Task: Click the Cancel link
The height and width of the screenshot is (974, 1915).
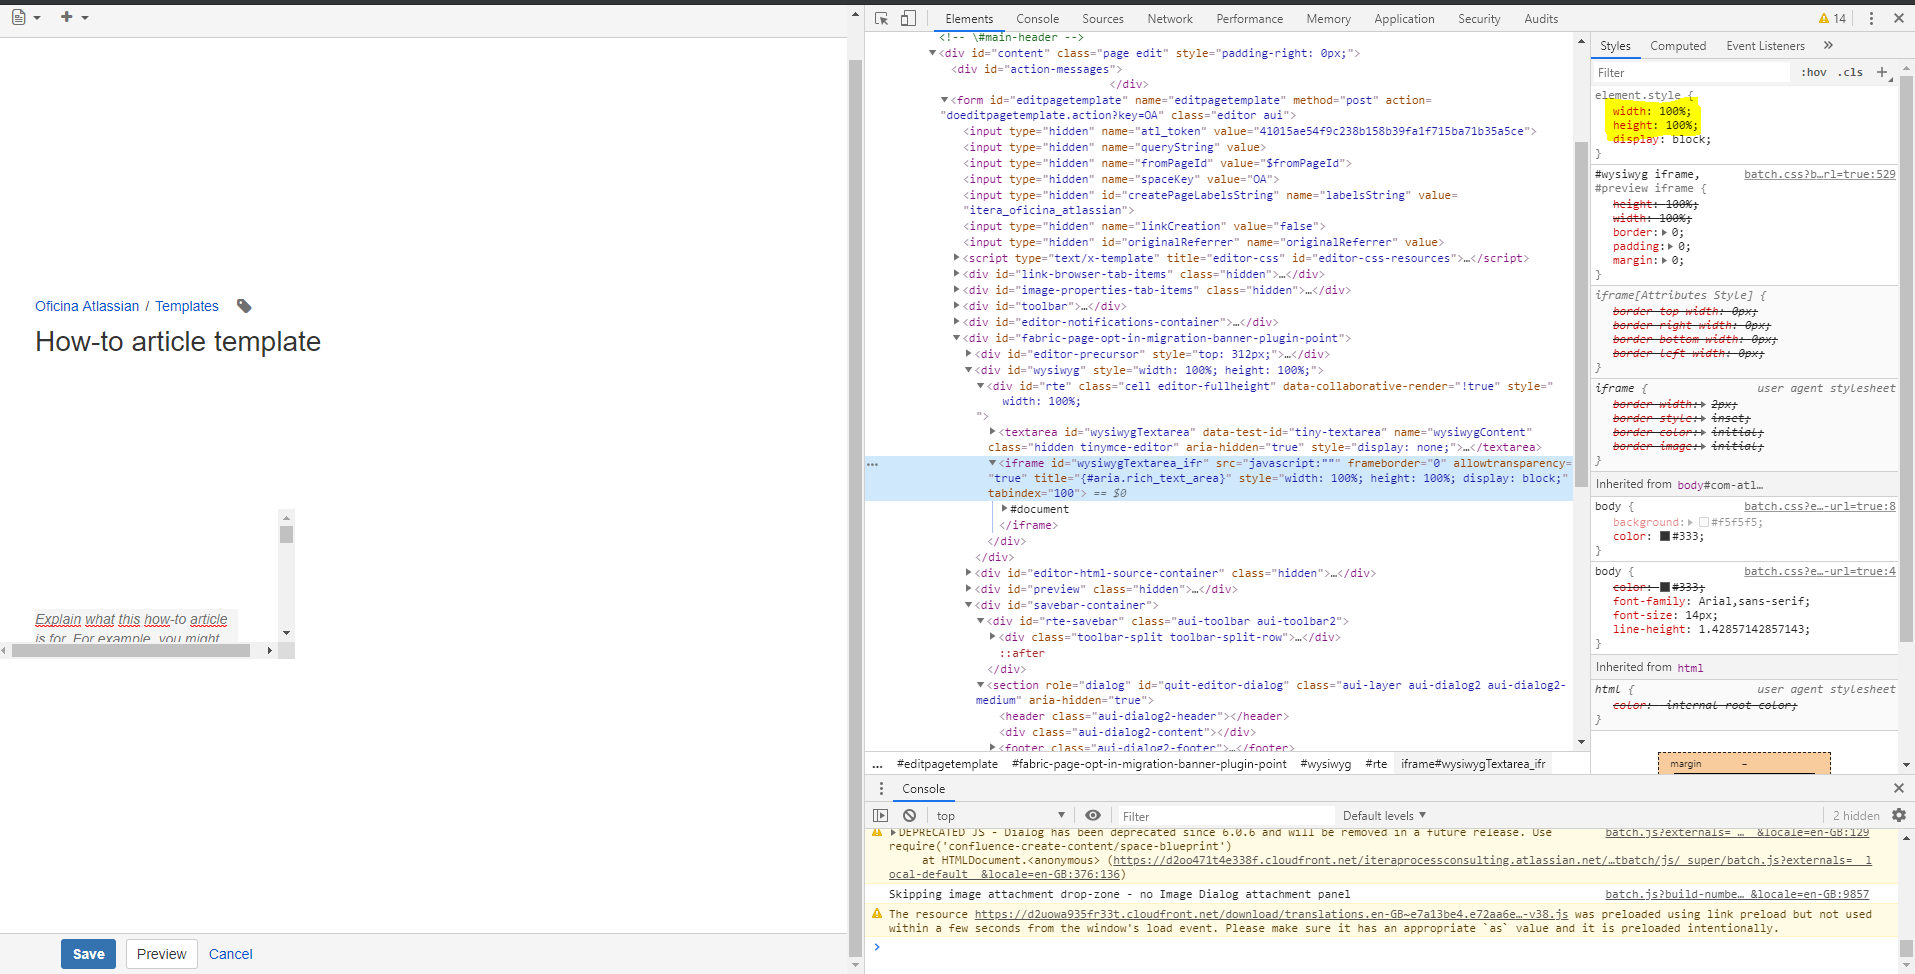Action: pos(230,954)
